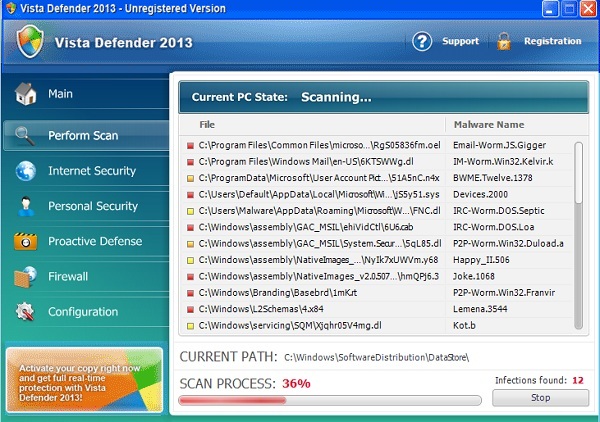This screenshot has height=422, width=600.
Task: Click the Perform Scan magnifier icon
Action: click(25, 135)
